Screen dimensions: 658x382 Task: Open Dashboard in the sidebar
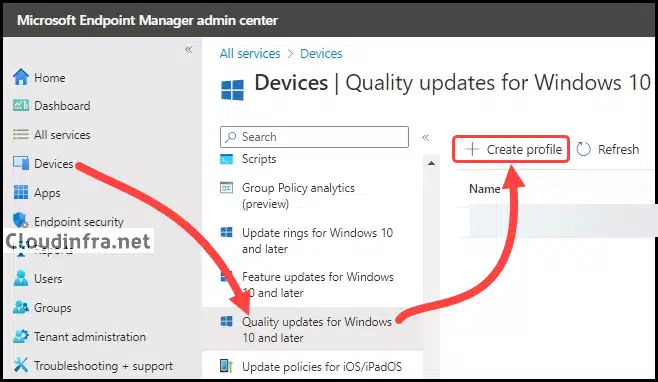[62, 106]
